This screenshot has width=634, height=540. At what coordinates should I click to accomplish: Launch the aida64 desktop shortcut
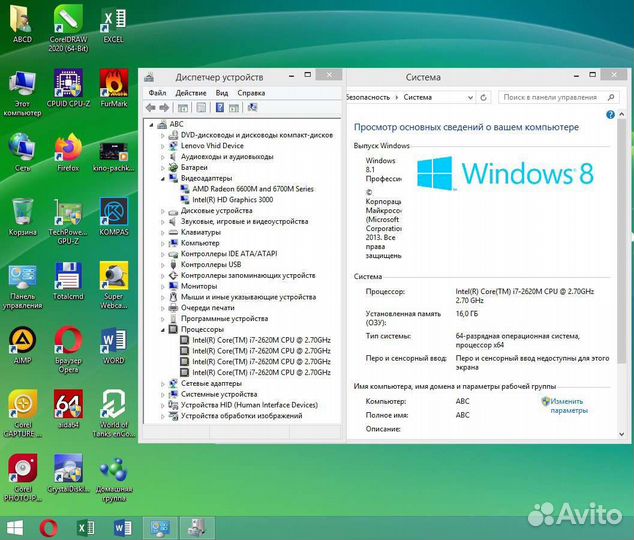[68, 408]
